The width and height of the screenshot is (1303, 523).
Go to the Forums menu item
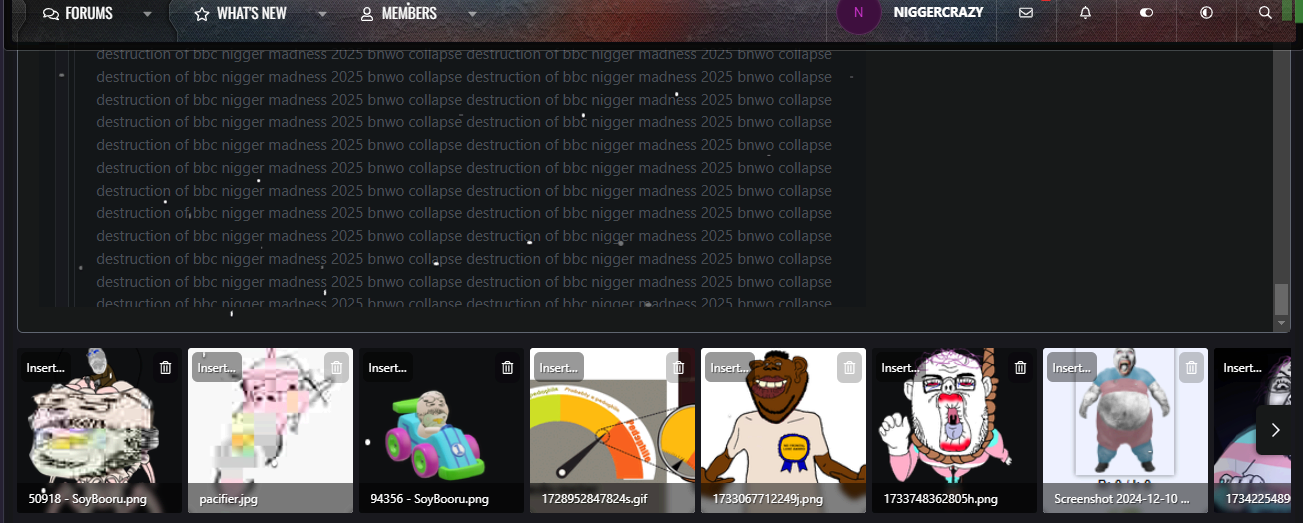click(x=79, y=14)
